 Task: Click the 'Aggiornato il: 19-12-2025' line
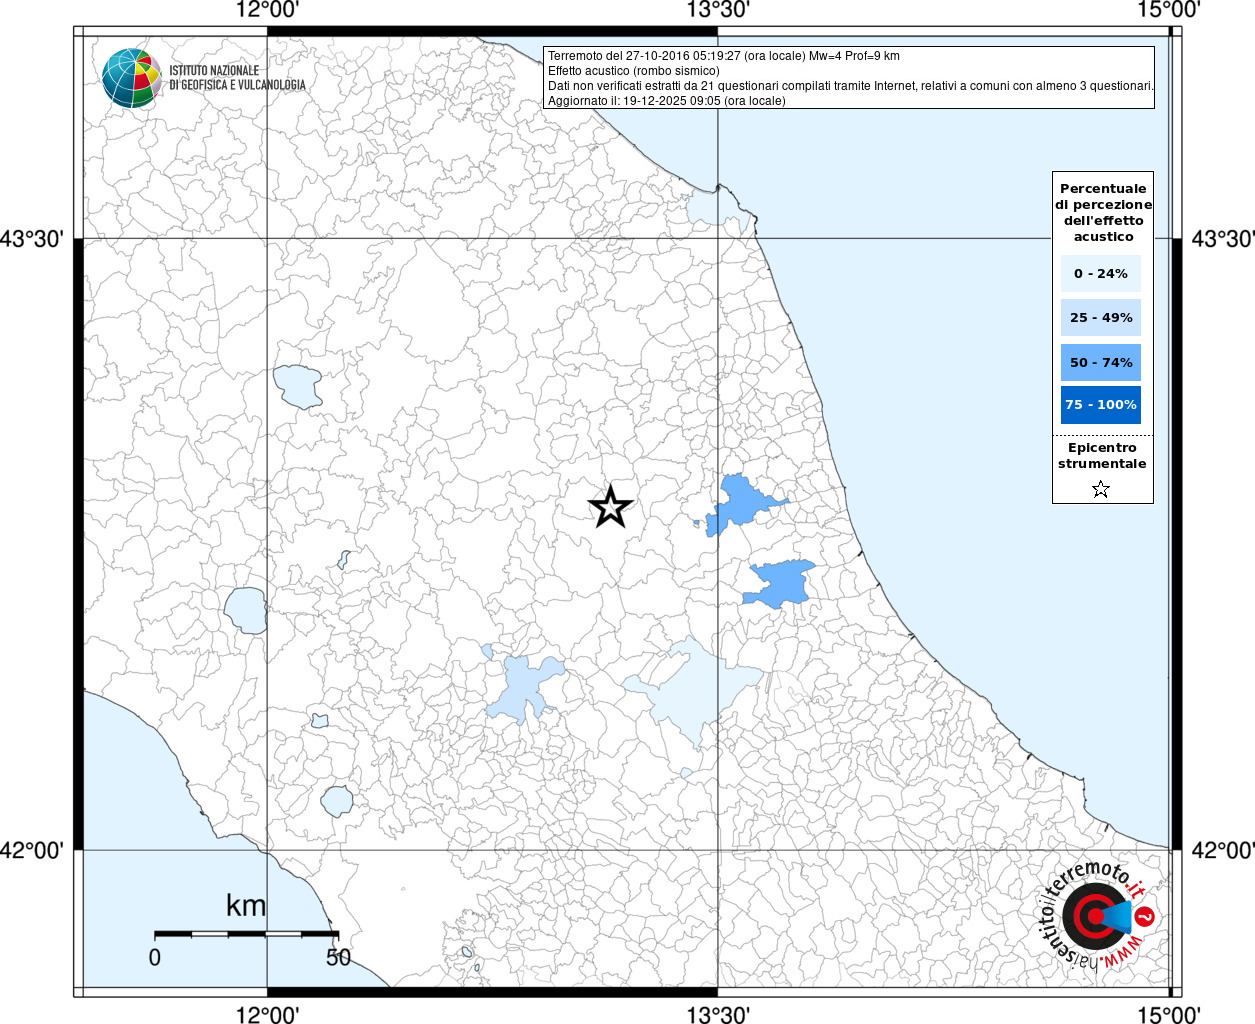(666, 101)
